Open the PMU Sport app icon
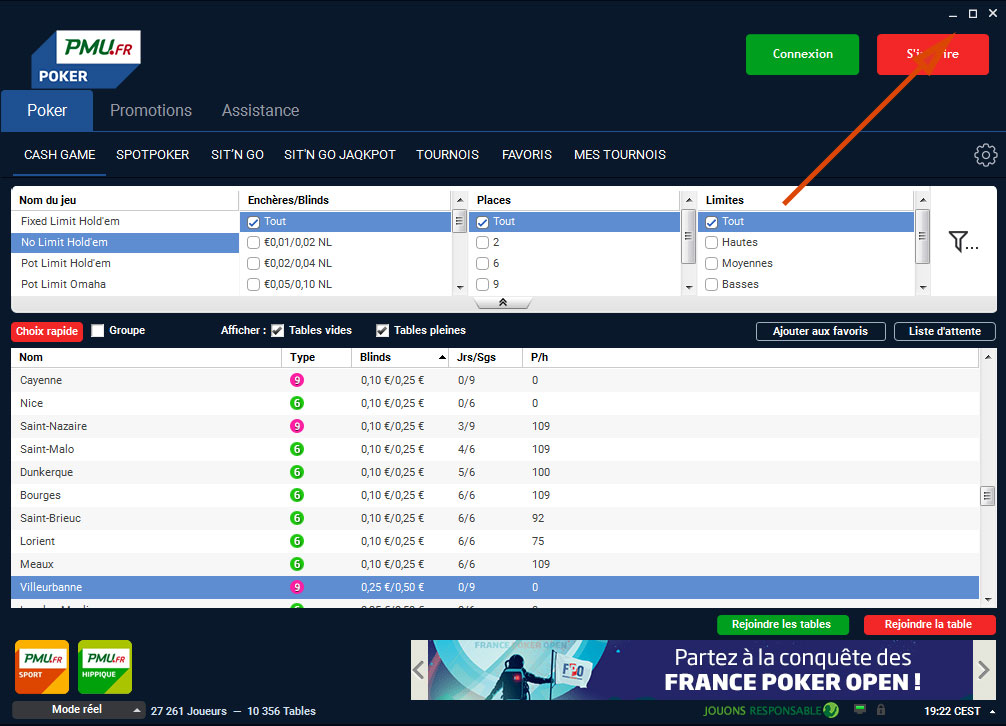 click(x=42, y=667)
